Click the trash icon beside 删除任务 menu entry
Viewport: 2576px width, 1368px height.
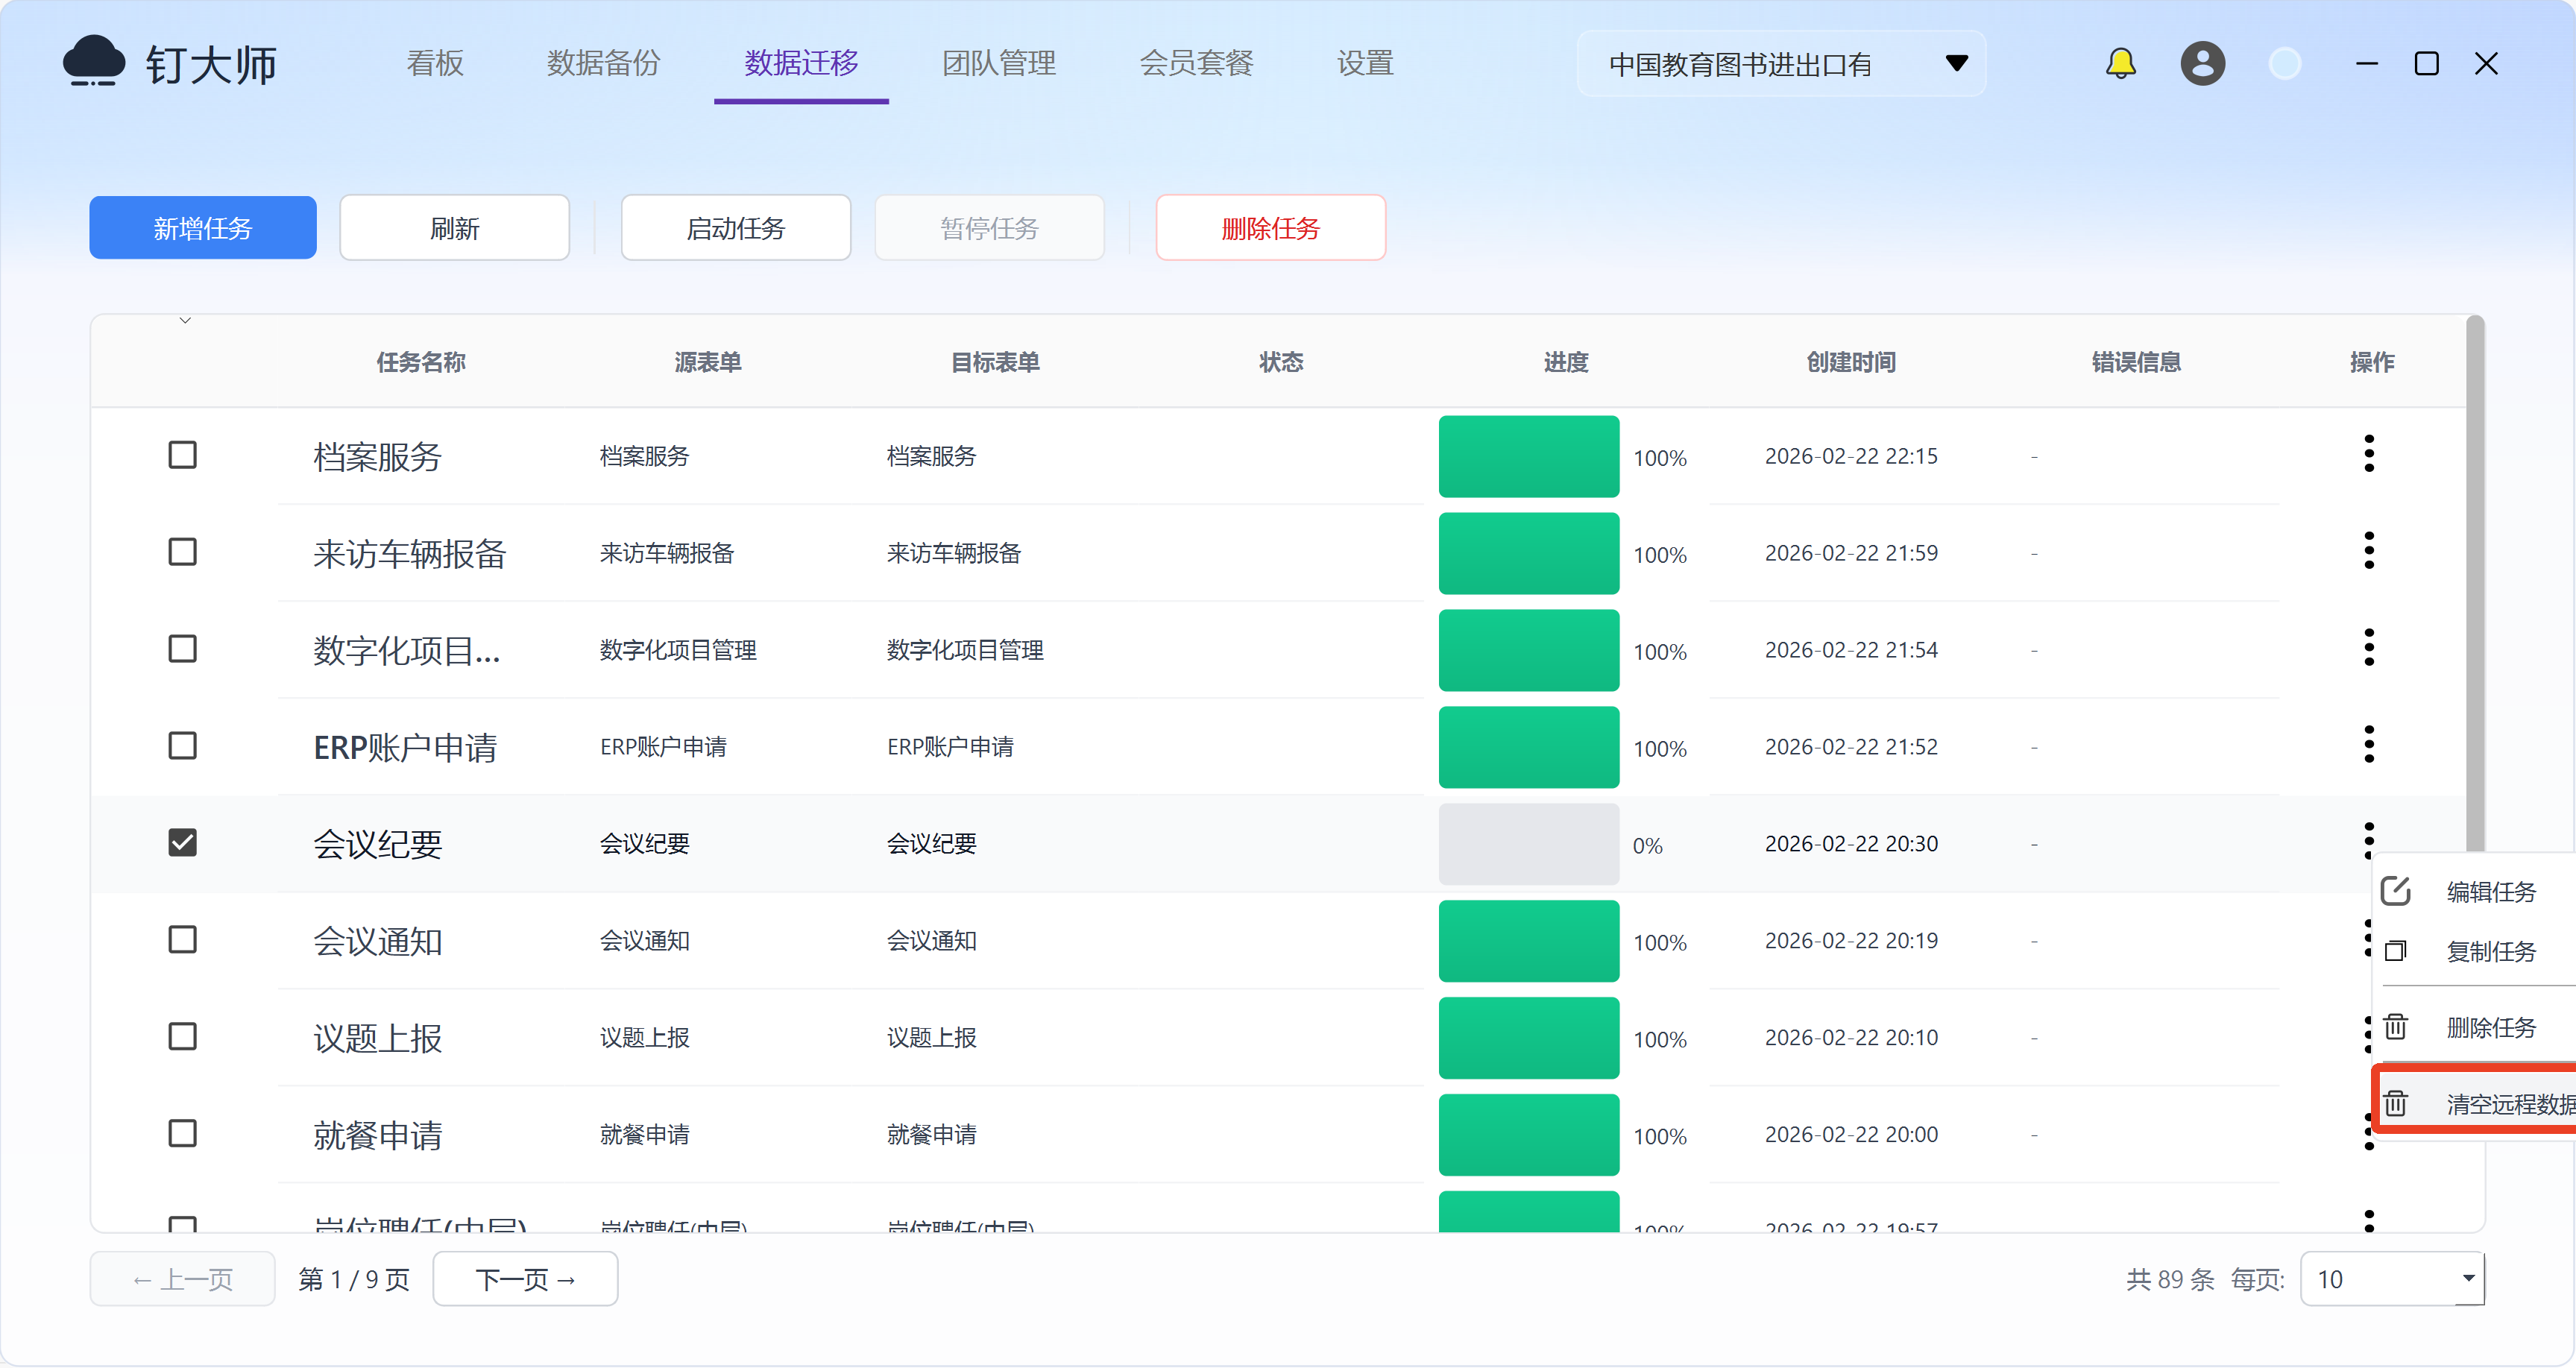(x=2396, y=1027)
